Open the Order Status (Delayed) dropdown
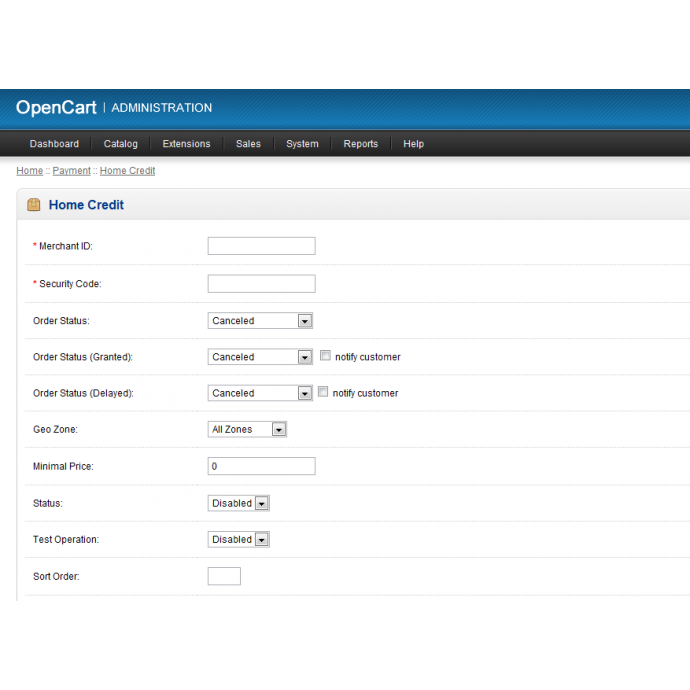Image resolution: width=690 pixels, height=690 pixels. [x=260, y=393]
